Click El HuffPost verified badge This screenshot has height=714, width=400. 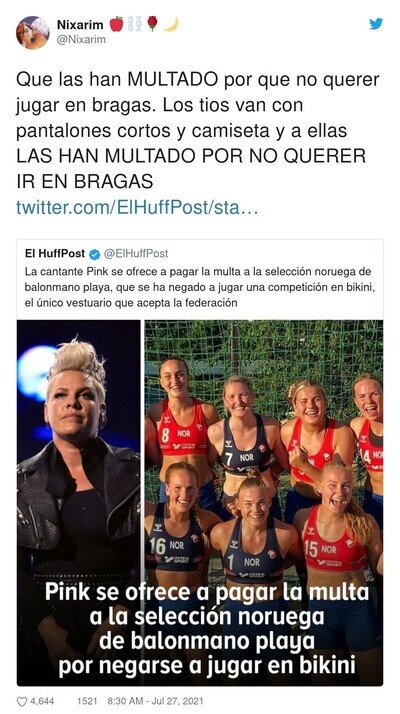tap(94, 254)
